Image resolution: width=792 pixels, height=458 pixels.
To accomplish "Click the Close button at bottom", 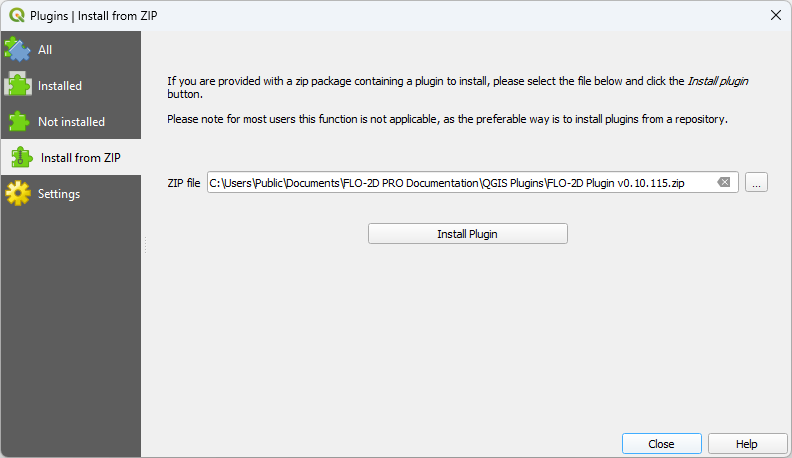I will point(661,444).
